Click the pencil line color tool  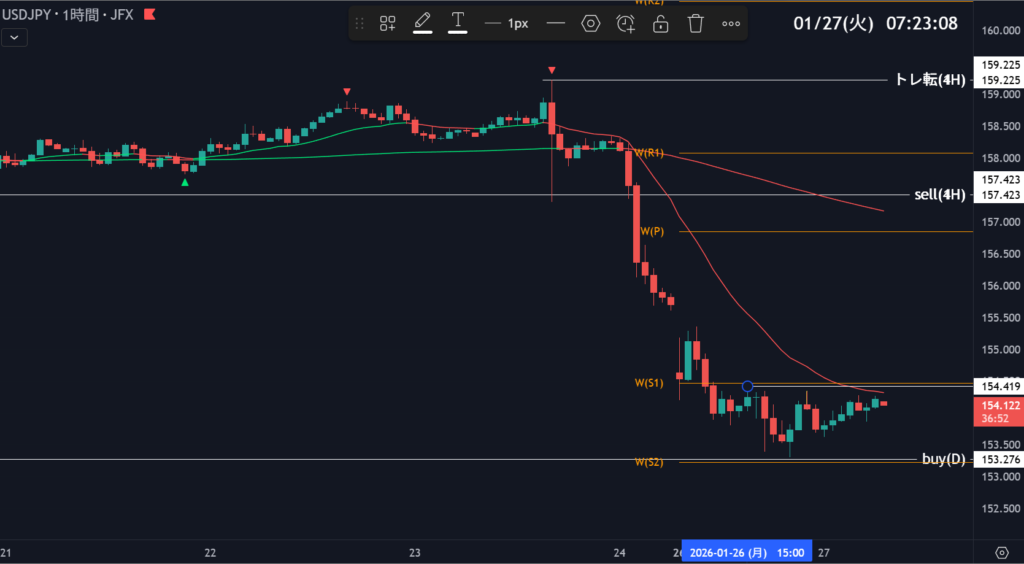click(x=422, y=22)
